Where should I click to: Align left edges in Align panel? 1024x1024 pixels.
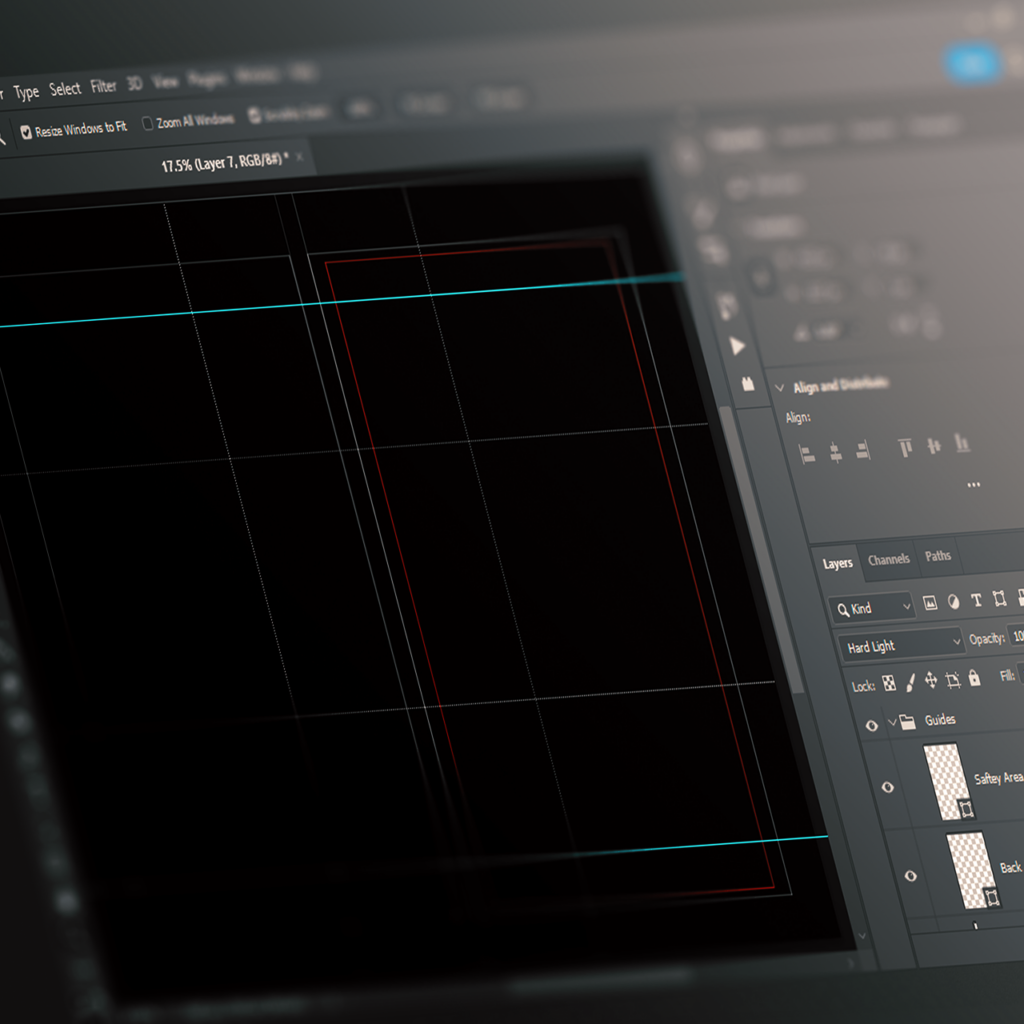(x=807, y=453)
